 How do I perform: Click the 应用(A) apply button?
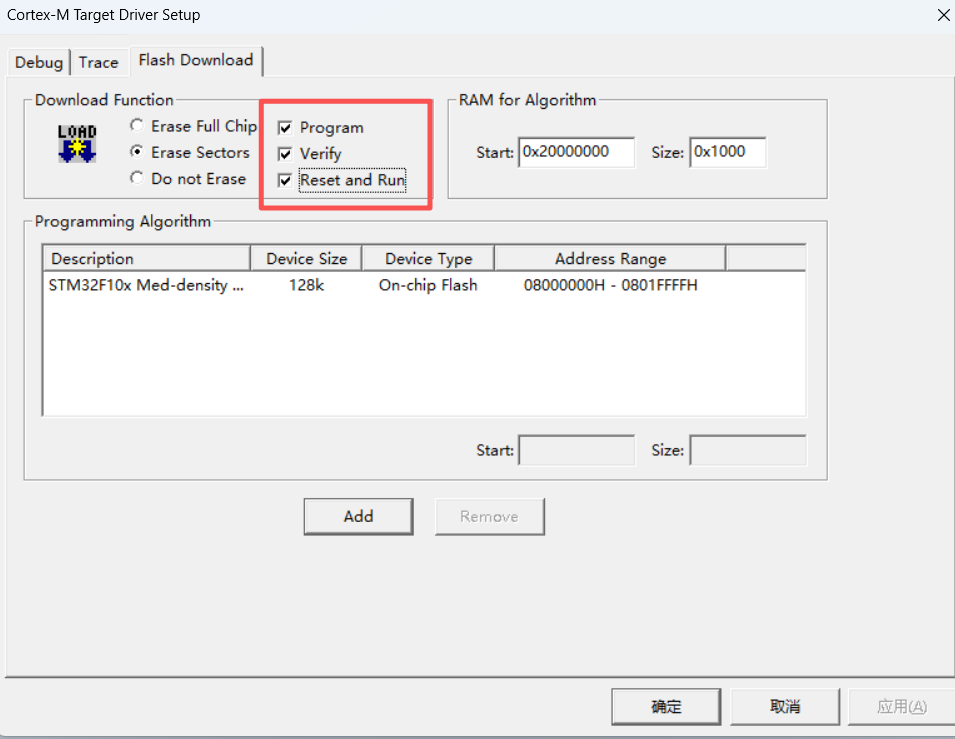[902, 707]
